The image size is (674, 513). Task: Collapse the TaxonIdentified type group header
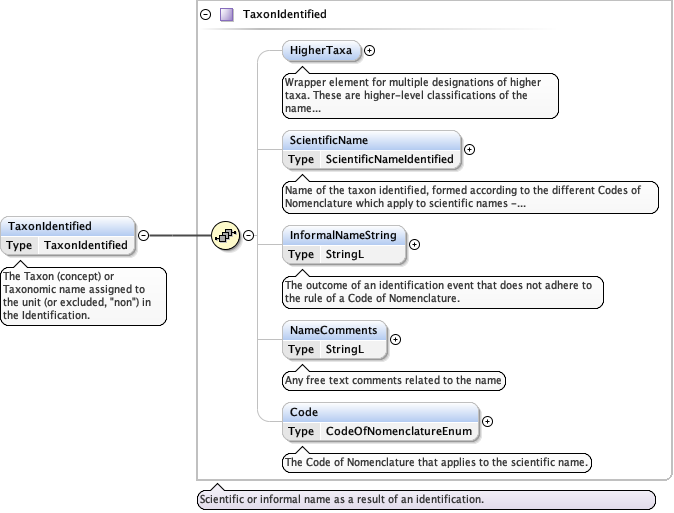pyautogui.click(x=206, y=15)
